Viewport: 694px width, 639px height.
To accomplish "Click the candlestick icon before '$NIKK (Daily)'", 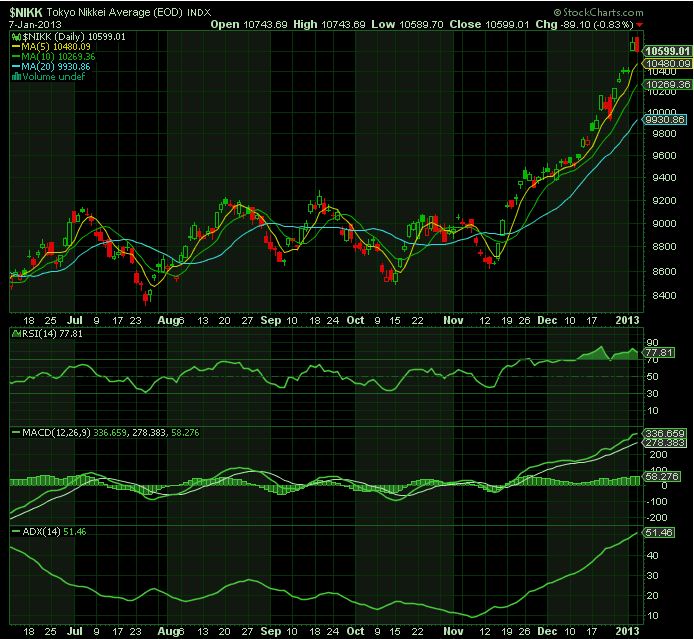I will point(16,37).
